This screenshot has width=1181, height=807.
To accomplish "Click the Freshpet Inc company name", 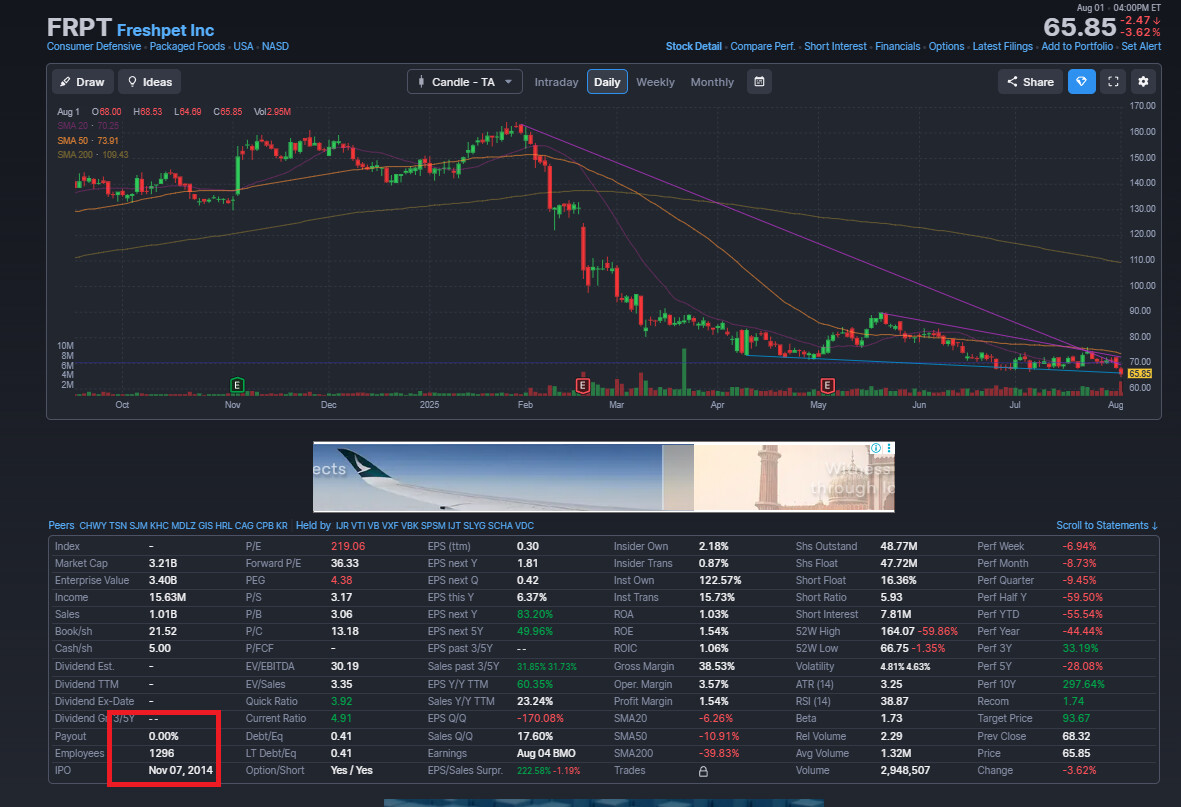I will [166, 30].
